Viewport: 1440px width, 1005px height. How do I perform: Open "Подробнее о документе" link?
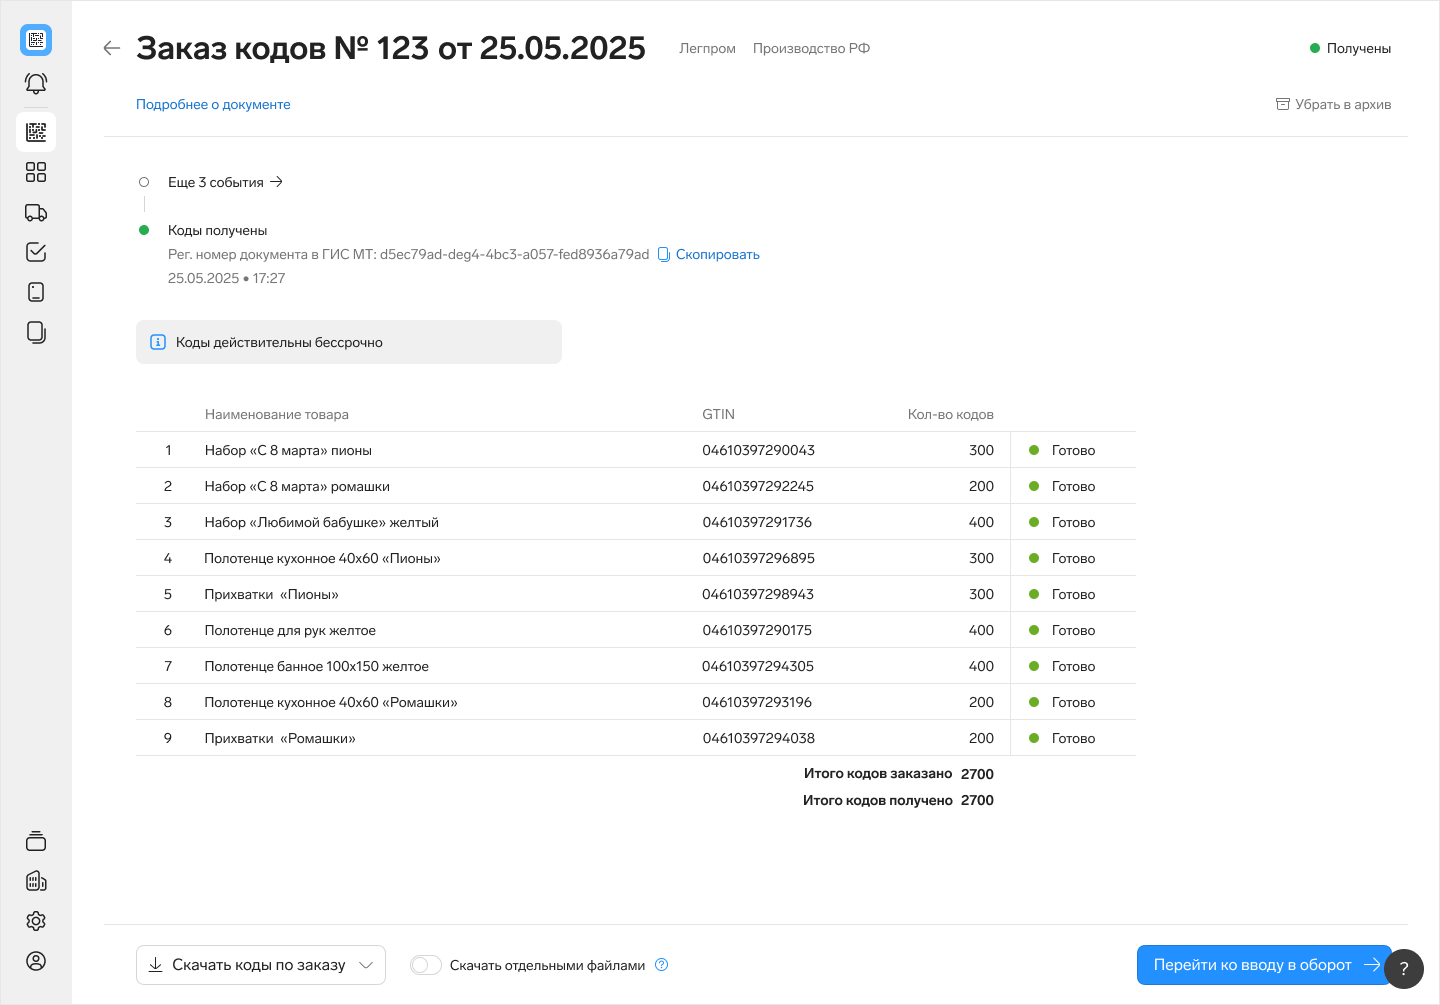[x=213, y=104]
